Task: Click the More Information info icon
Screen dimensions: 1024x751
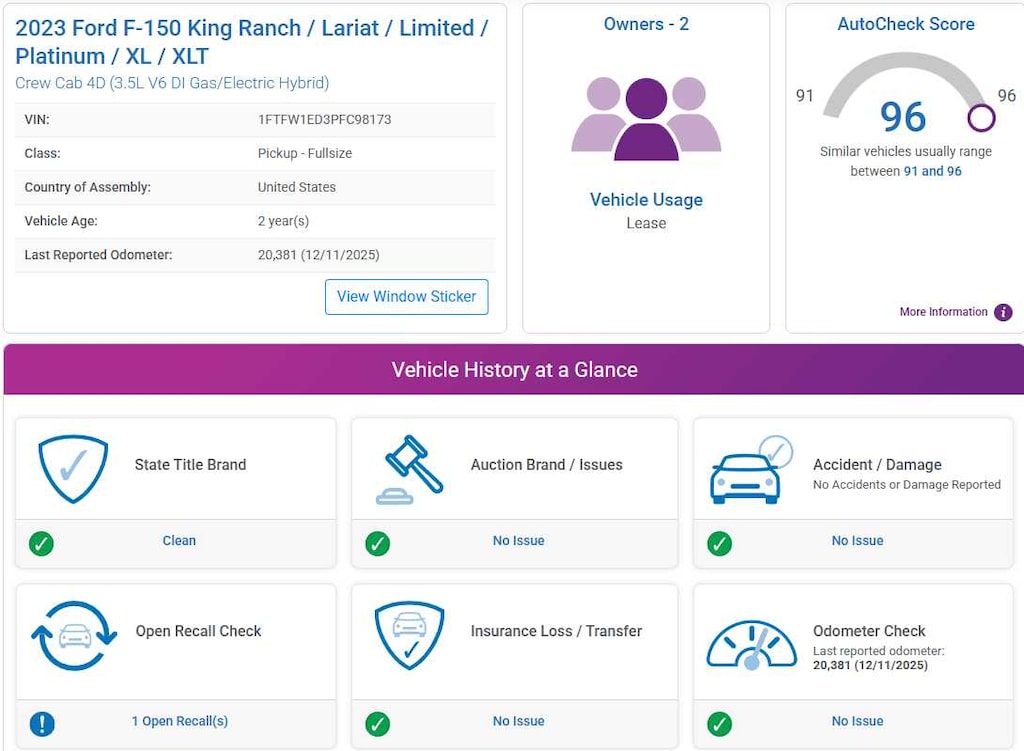Action: [x=1003, y=312]
